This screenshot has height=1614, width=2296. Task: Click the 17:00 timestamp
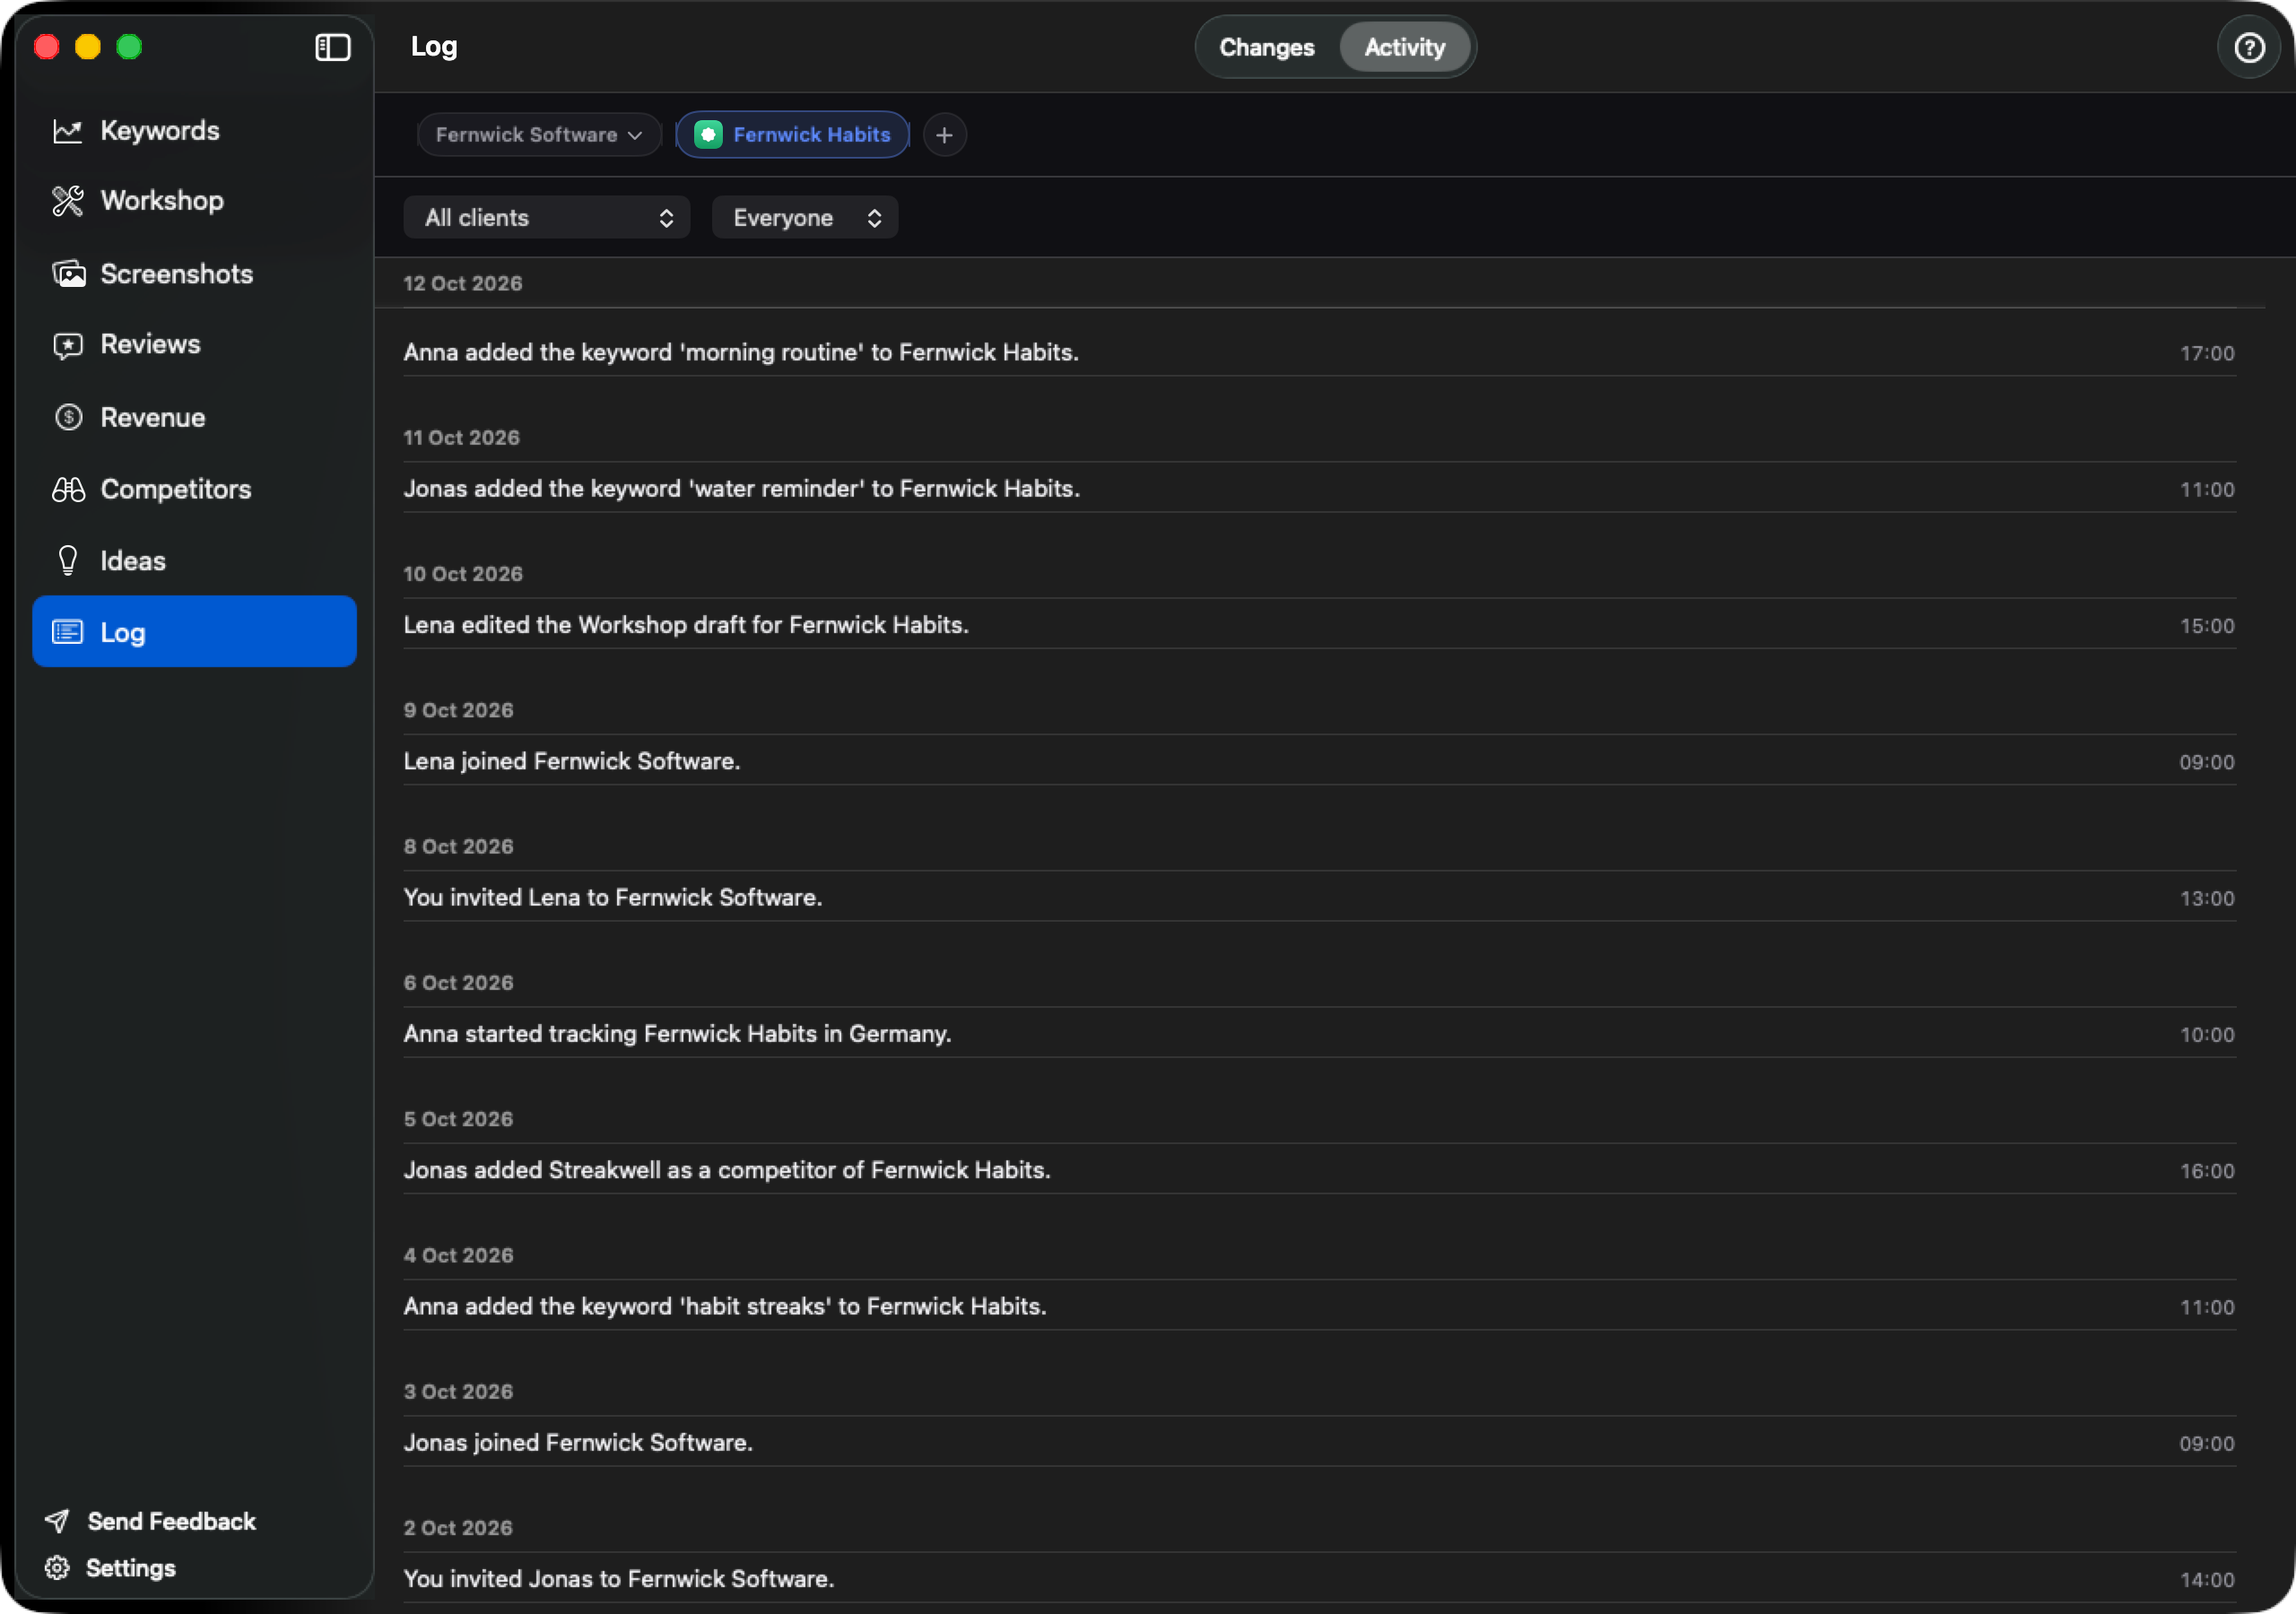click(x=2207, y=353)
